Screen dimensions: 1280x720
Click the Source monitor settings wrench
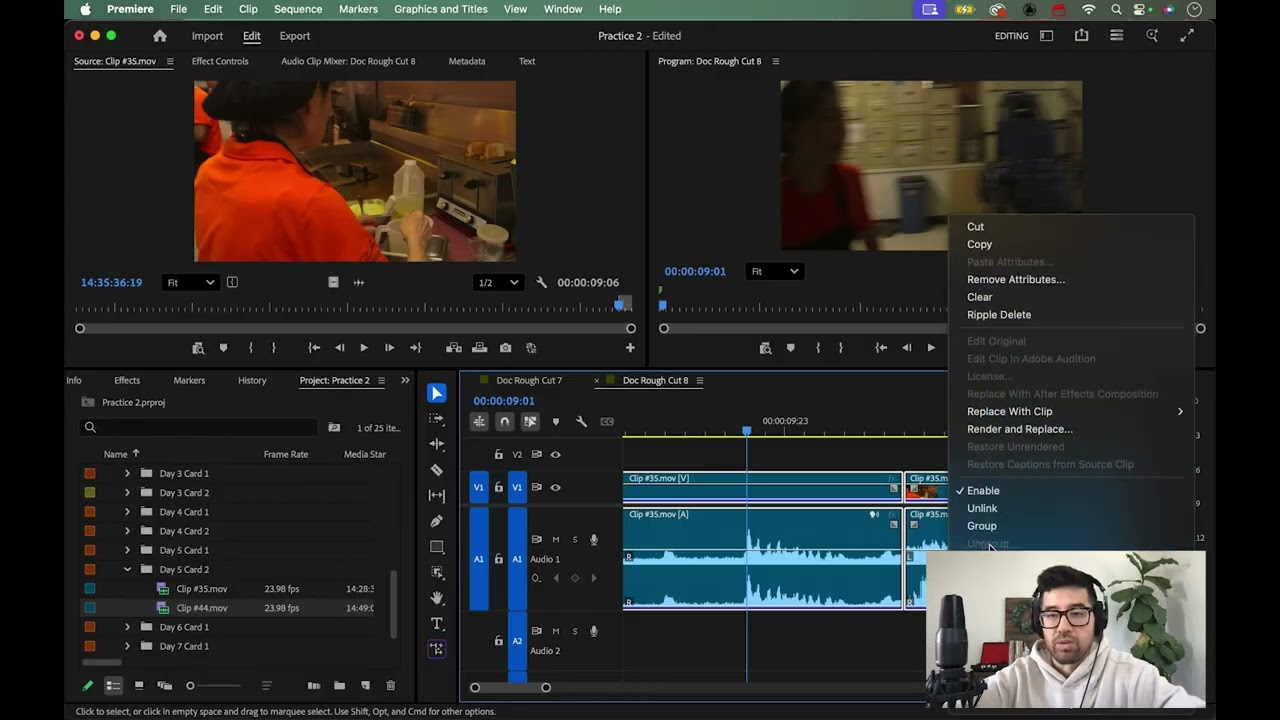click(x=542, y=282)
